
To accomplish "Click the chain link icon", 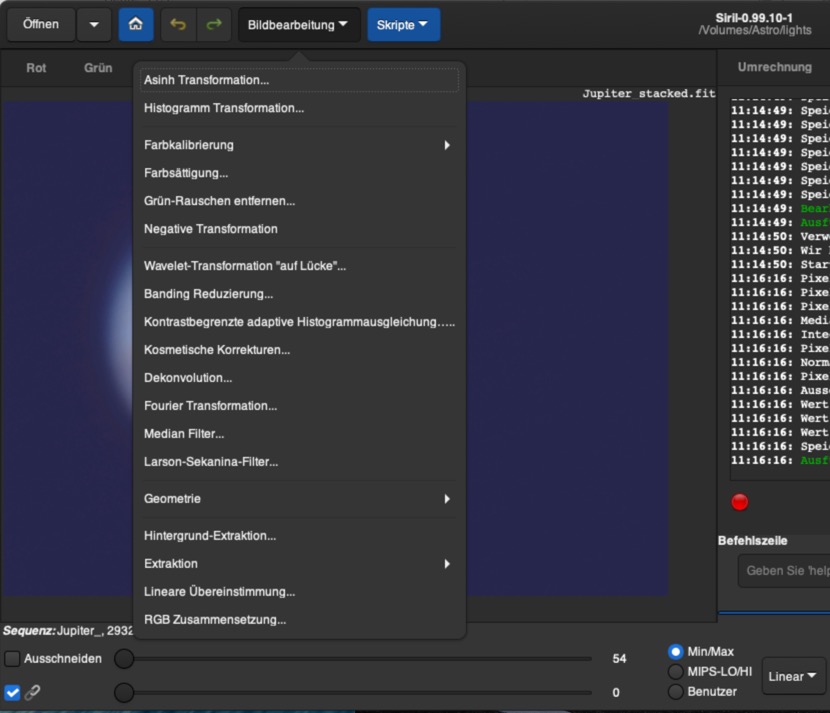I will (33, 692).
